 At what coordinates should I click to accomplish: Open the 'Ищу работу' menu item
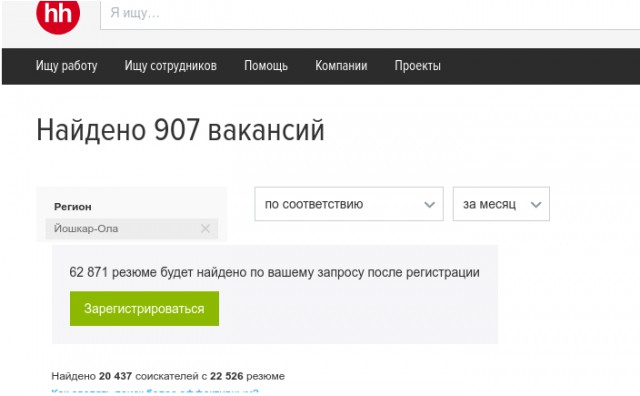(67, 66)
